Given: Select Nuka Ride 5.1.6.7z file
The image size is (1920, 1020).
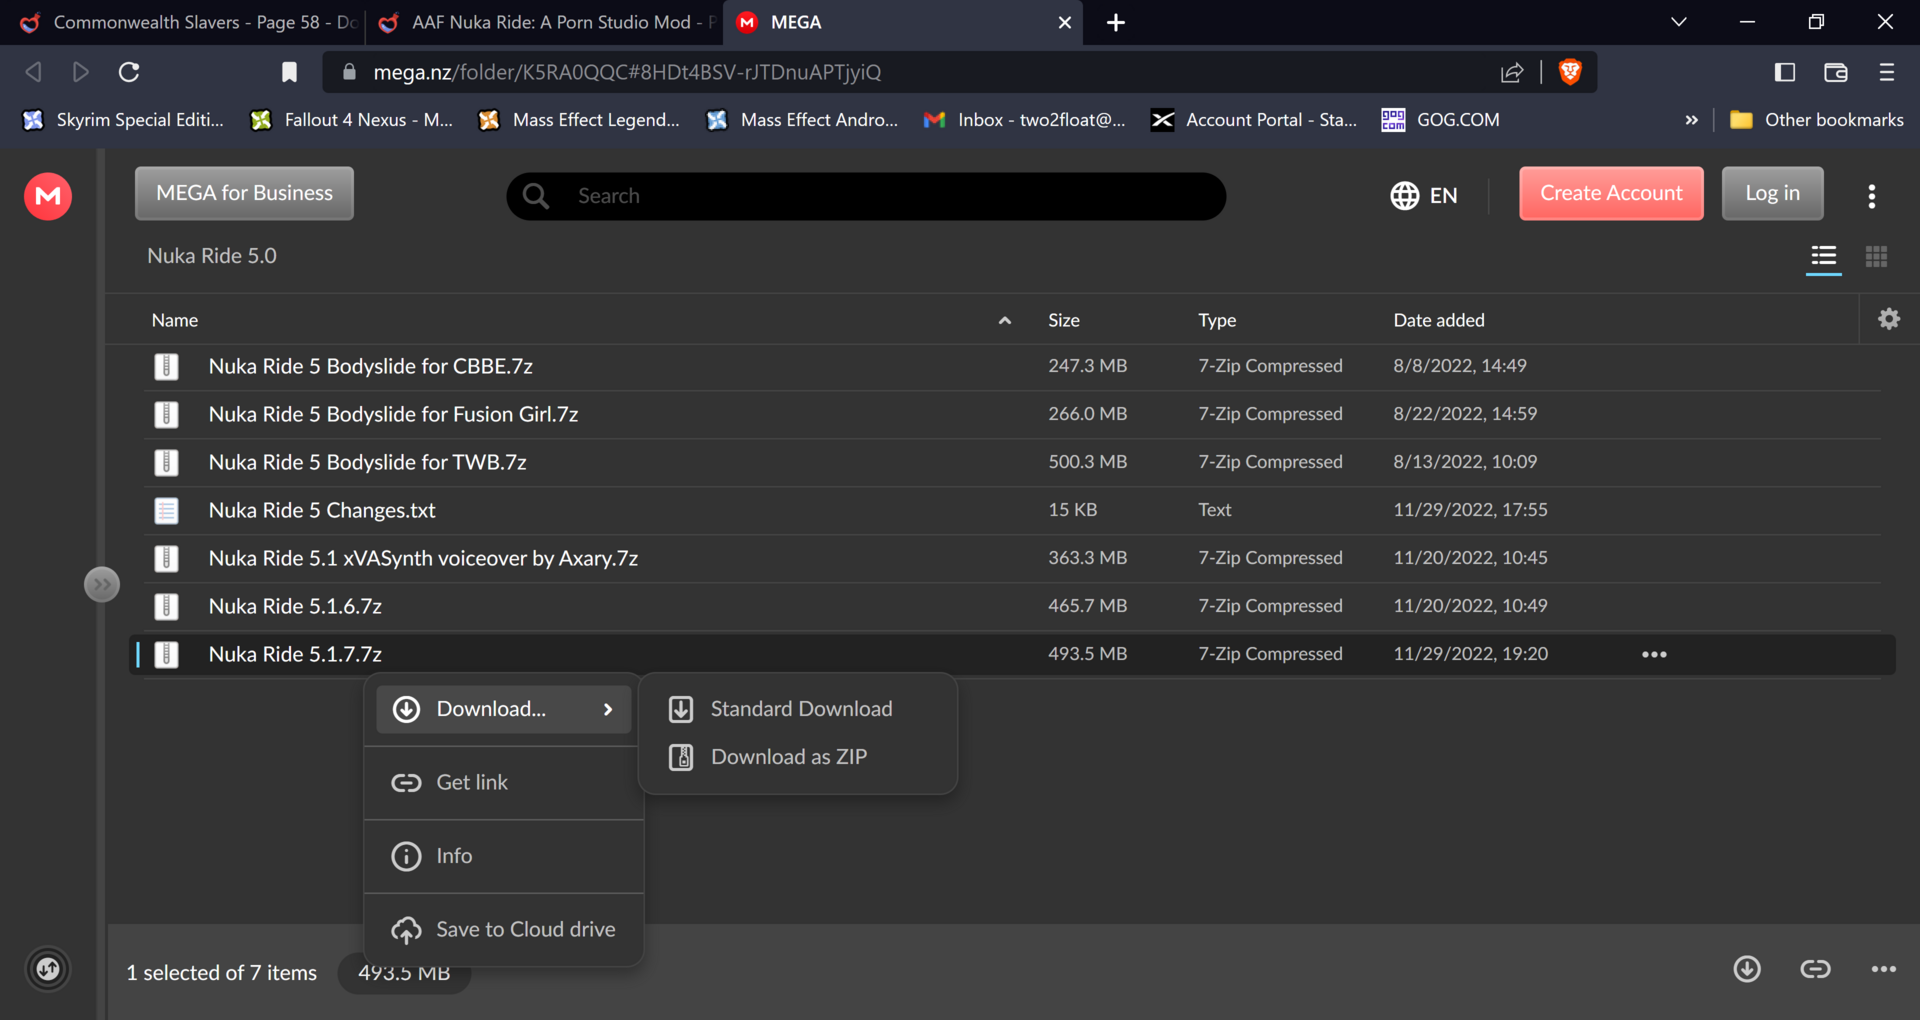Looking at the screenshot, I should pyautogui.click(x=1012, y=606).
